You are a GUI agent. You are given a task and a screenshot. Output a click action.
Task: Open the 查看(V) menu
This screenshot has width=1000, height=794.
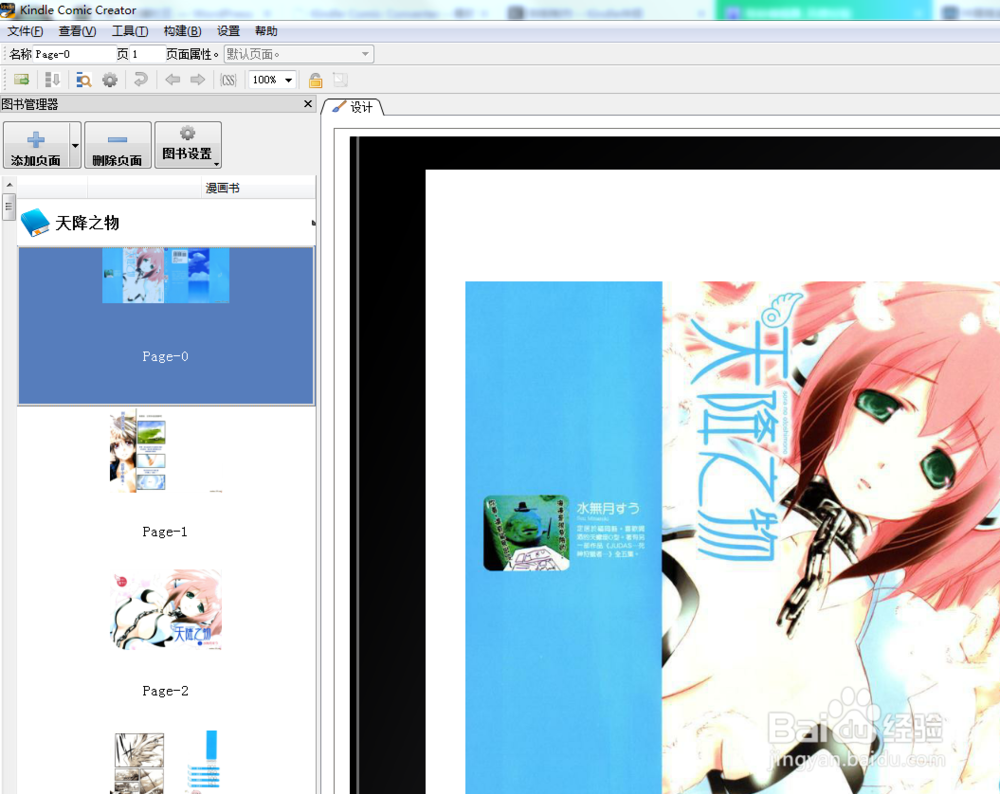click(x=77, y=31)
